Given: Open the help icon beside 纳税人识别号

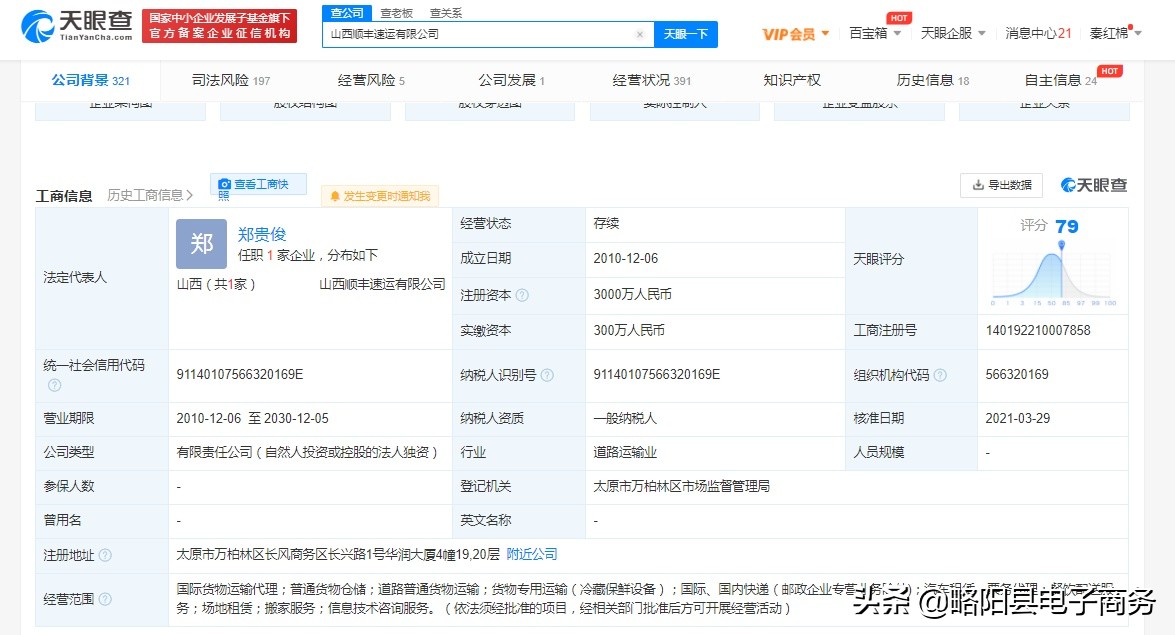Looking at the screenshot, I should click(x=546, y=375).
